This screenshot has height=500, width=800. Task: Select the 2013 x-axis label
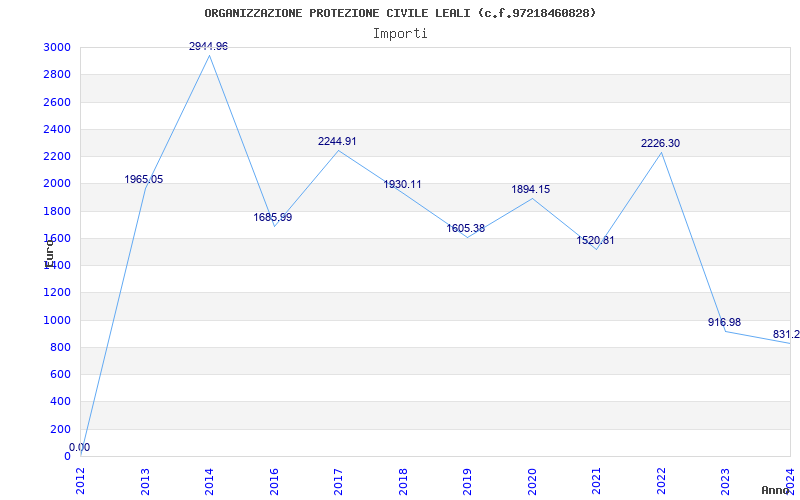(145, 481)
